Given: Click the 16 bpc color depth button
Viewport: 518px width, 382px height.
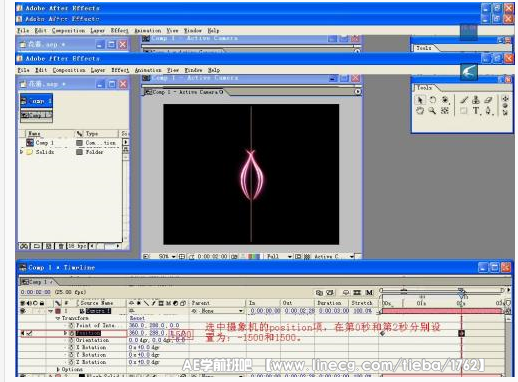Looking at the screenshot, I should [x=77, y=246].
